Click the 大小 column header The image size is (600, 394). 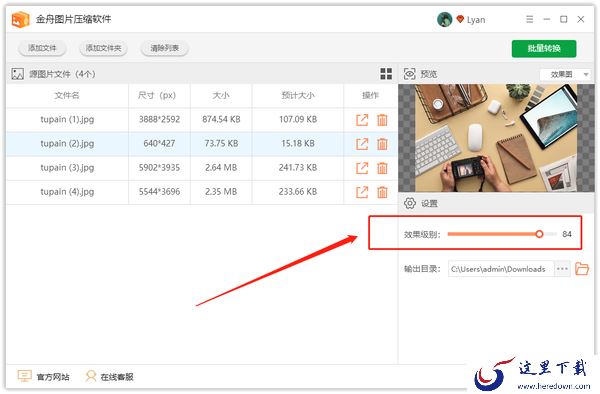(221, 95)
